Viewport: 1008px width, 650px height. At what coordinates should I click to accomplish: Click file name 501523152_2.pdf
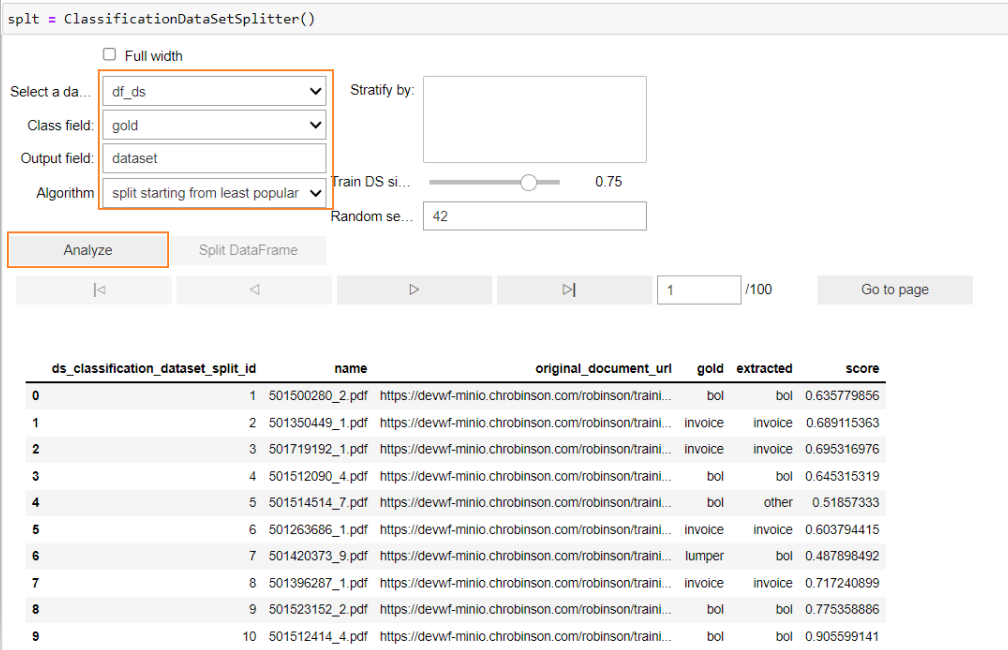tap(318, 609)
